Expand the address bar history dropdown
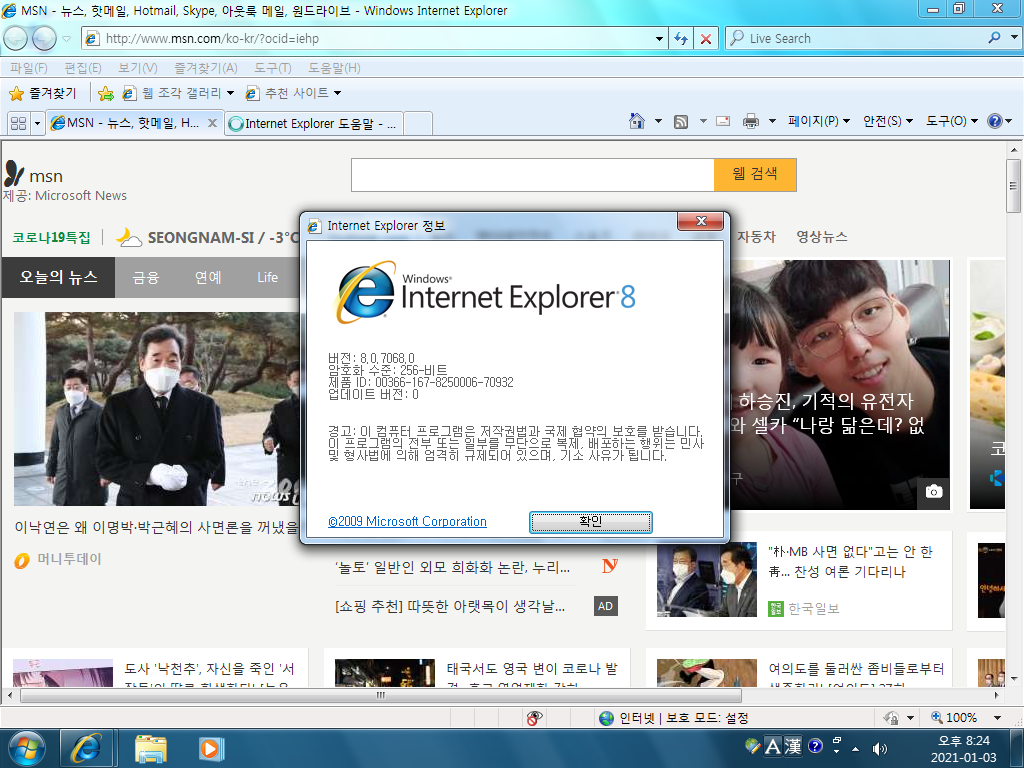The height and width of the screenshot is (768, 1024). 659,39
